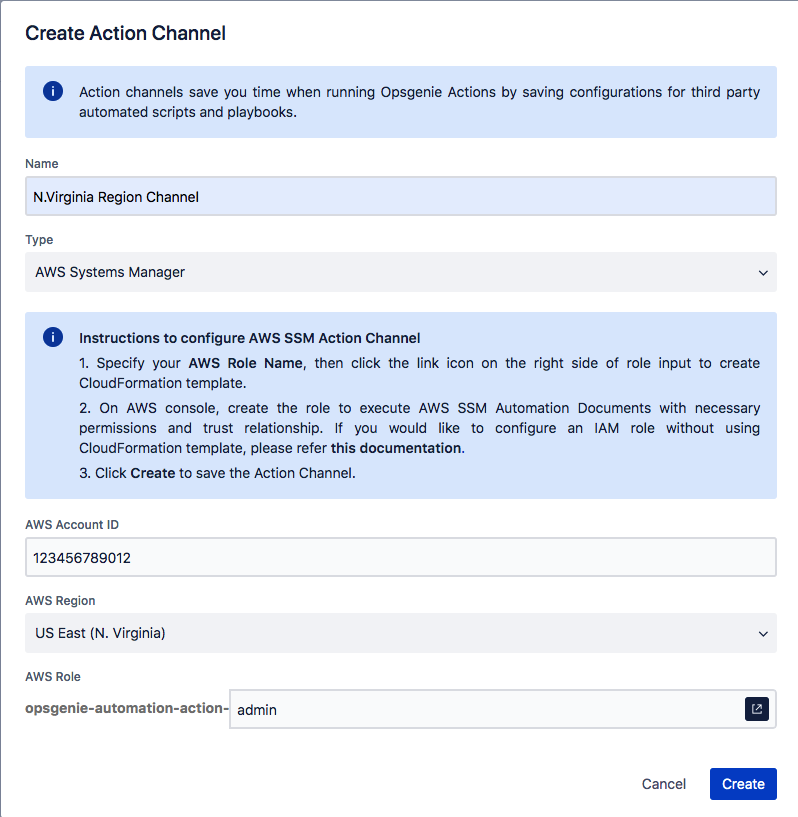Click the chevron arrow of the Type selector
The height and width of the screenshot is (817, 798).
[x=763, y=273]
